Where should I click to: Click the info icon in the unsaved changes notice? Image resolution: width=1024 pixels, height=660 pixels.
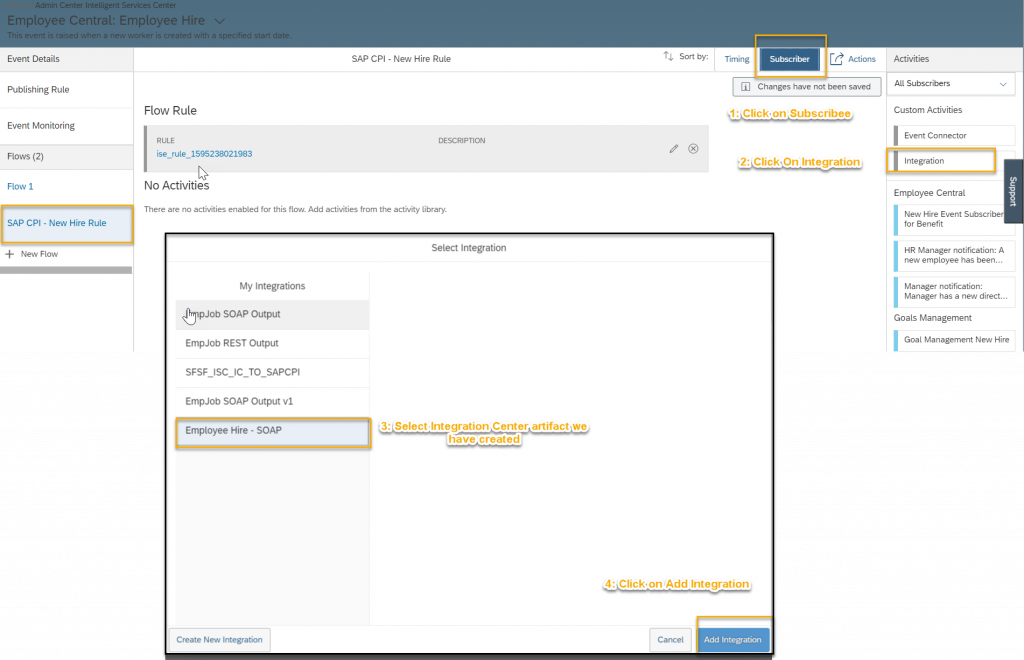(745, 87)
